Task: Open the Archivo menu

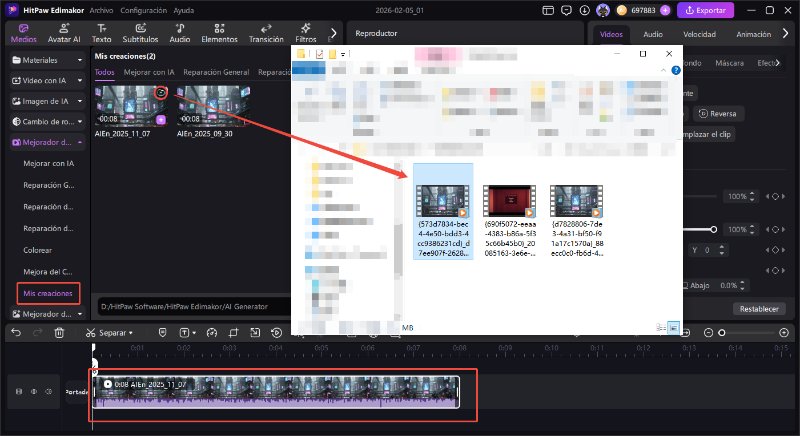Action: click(x=101, y=10)
